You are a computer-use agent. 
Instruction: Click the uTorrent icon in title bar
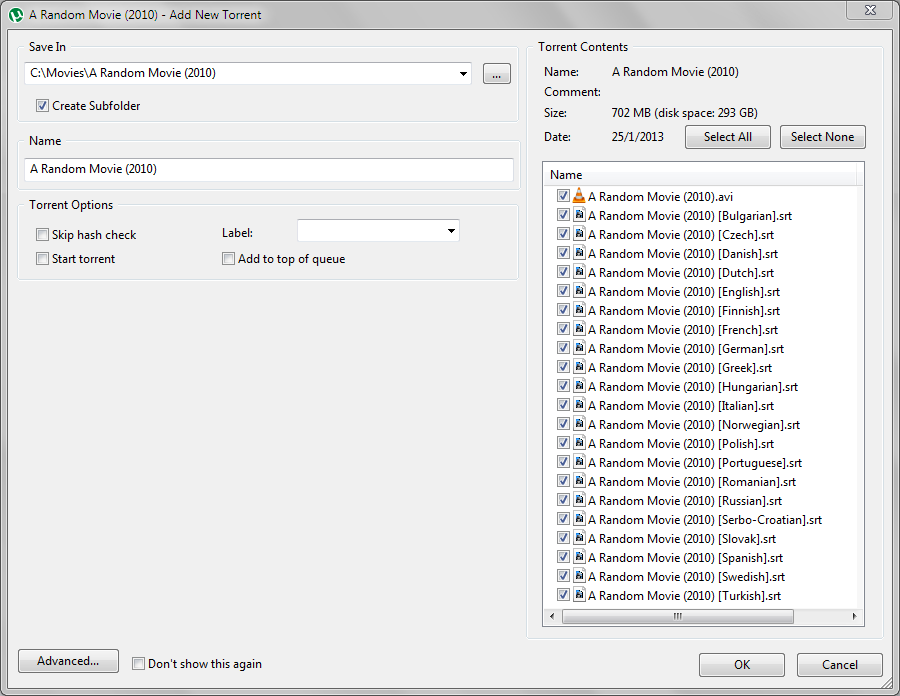point(16,15)
